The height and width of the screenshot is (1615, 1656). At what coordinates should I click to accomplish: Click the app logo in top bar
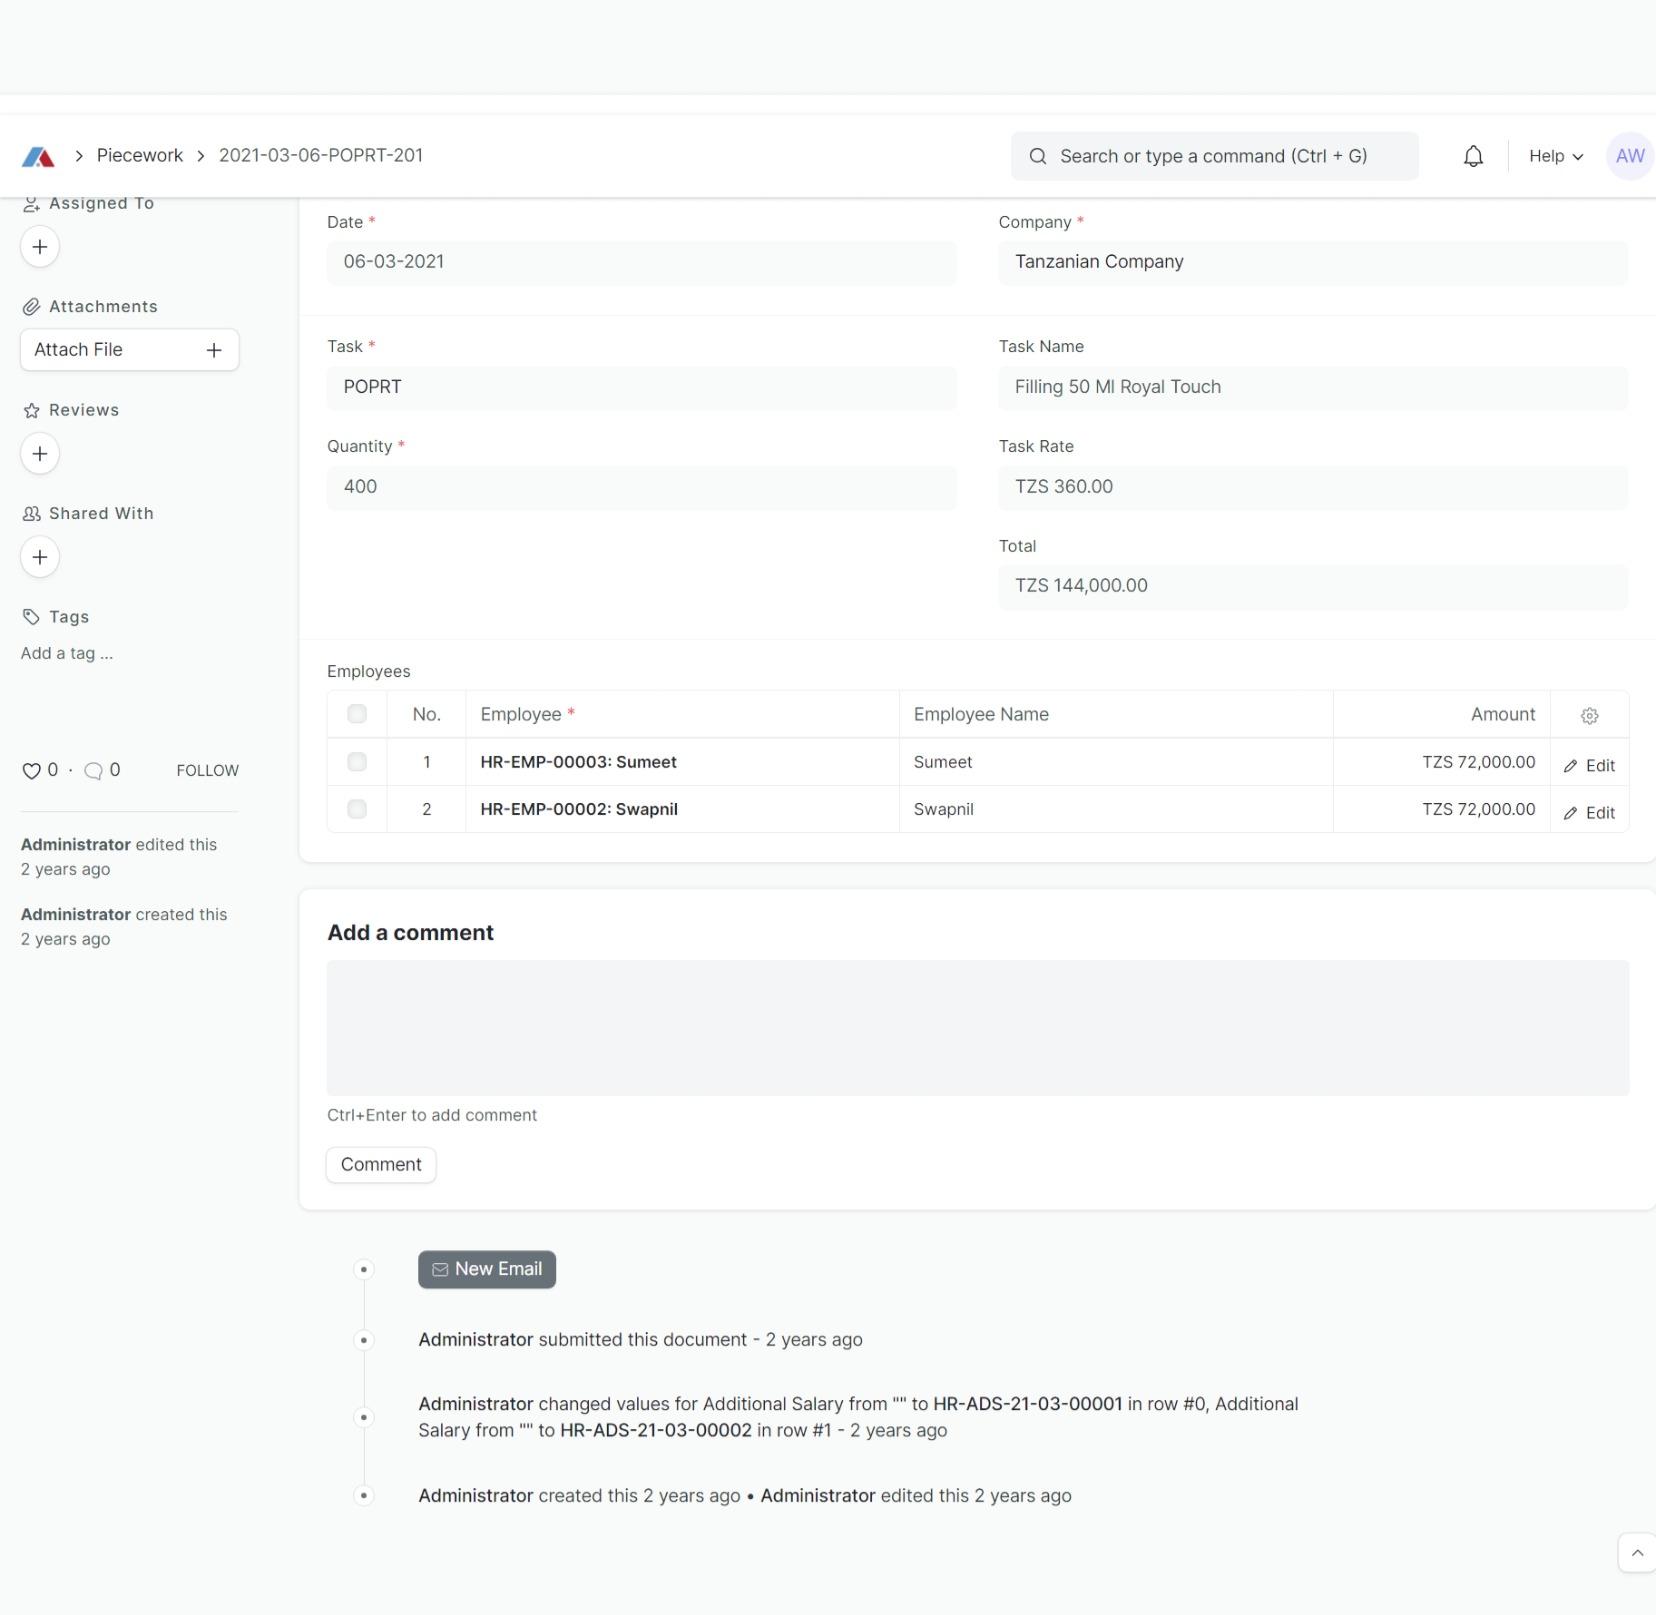click(x=38, y=155)
